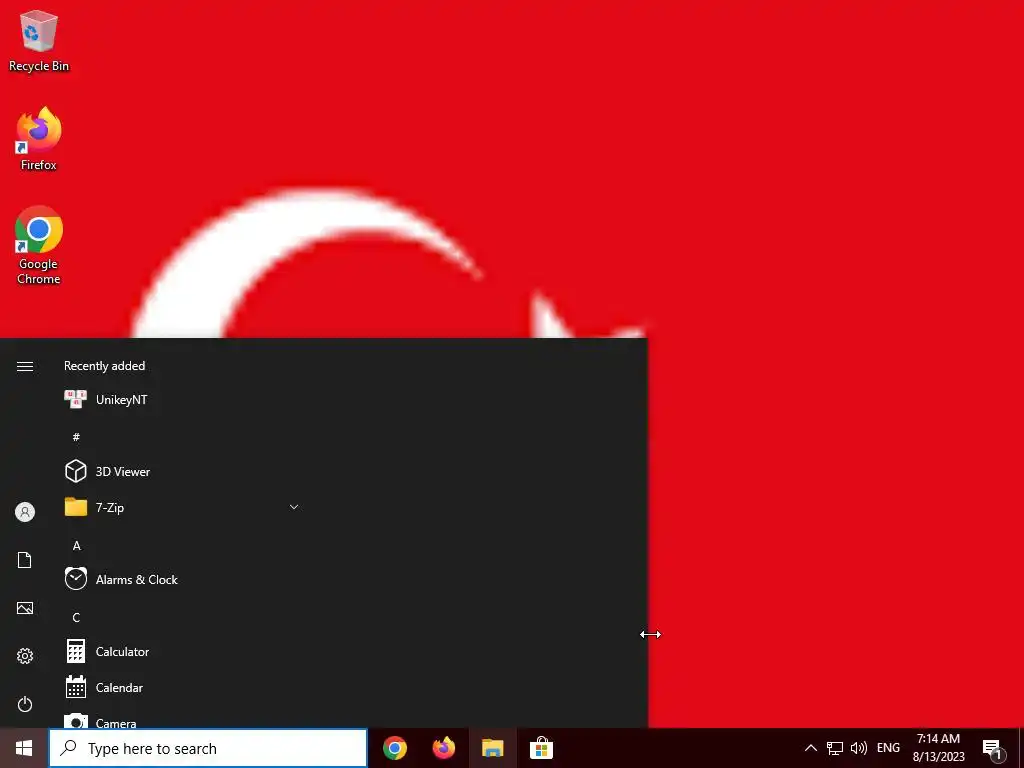Expand the Start menu hamburger button
This screenshot has width=1024, height=768.
click(25, 366)
